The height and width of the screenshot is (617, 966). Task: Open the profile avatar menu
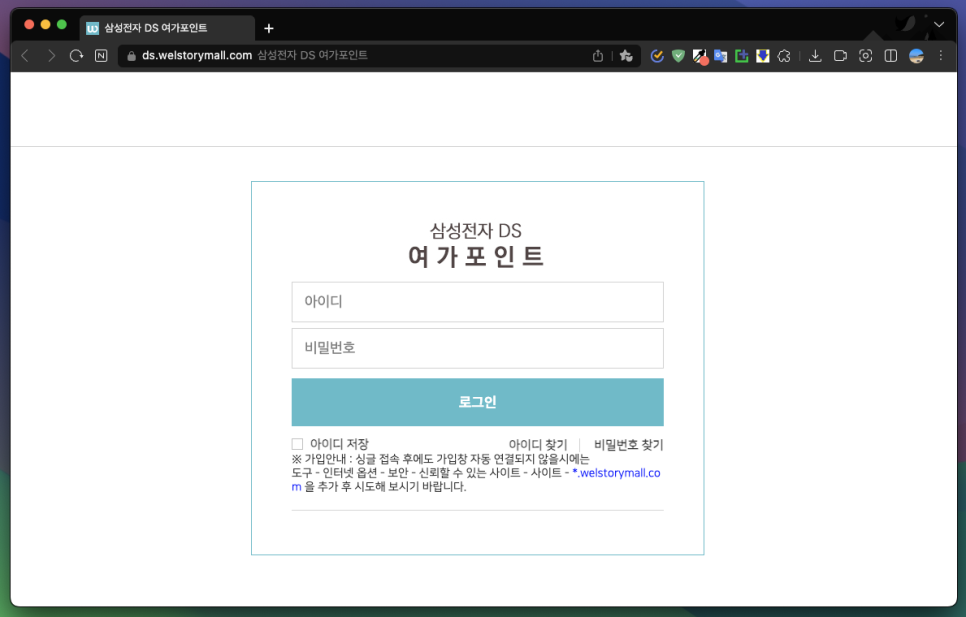[x=916, y=56]
